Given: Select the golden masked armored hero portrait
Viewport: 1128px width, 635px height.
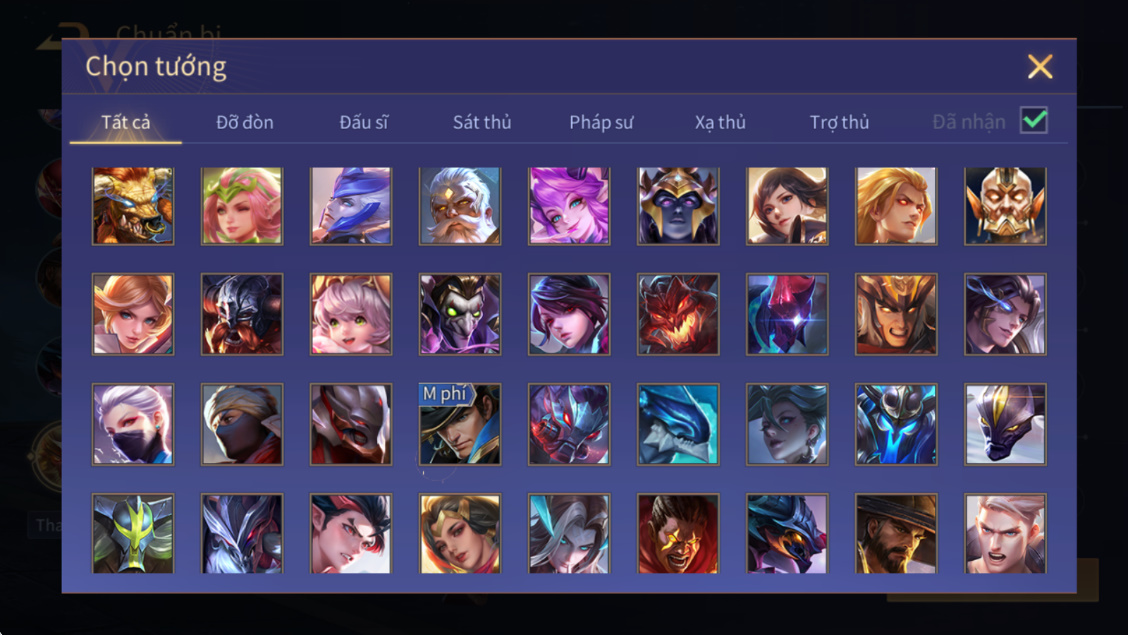Looking at the screenshot, I should point(1005,206).
